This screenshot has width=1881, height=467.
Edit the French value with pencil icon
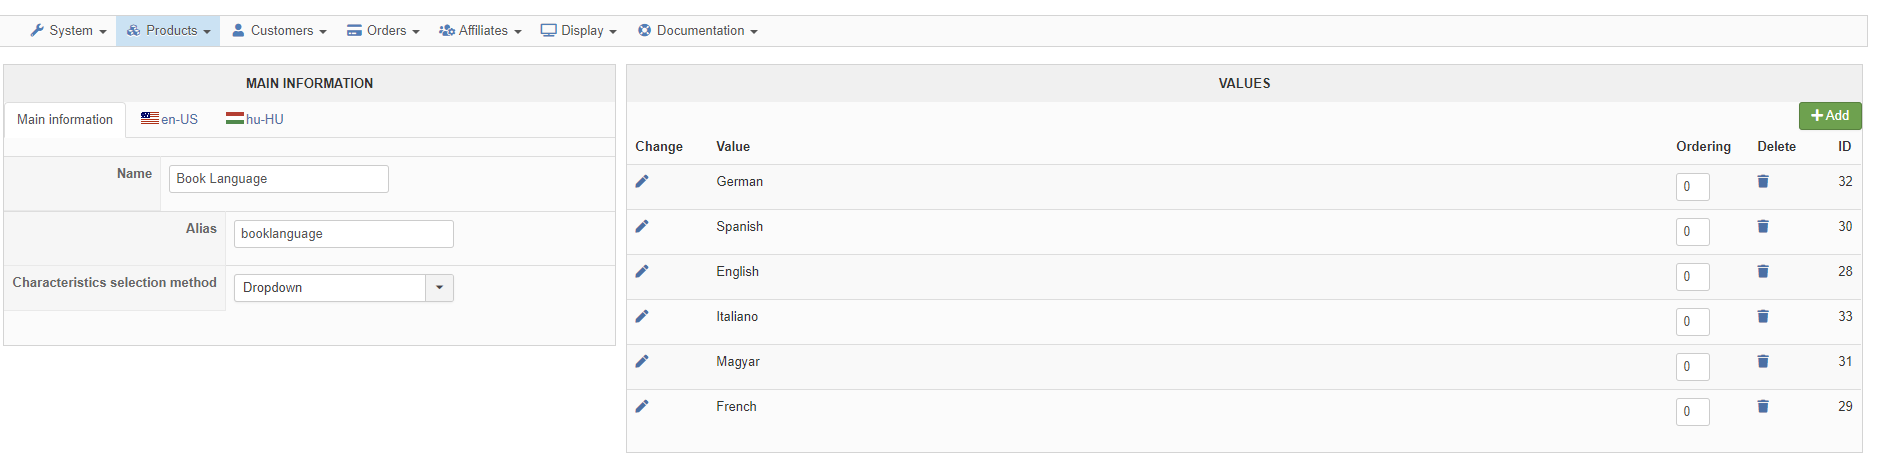coord(642,406)
